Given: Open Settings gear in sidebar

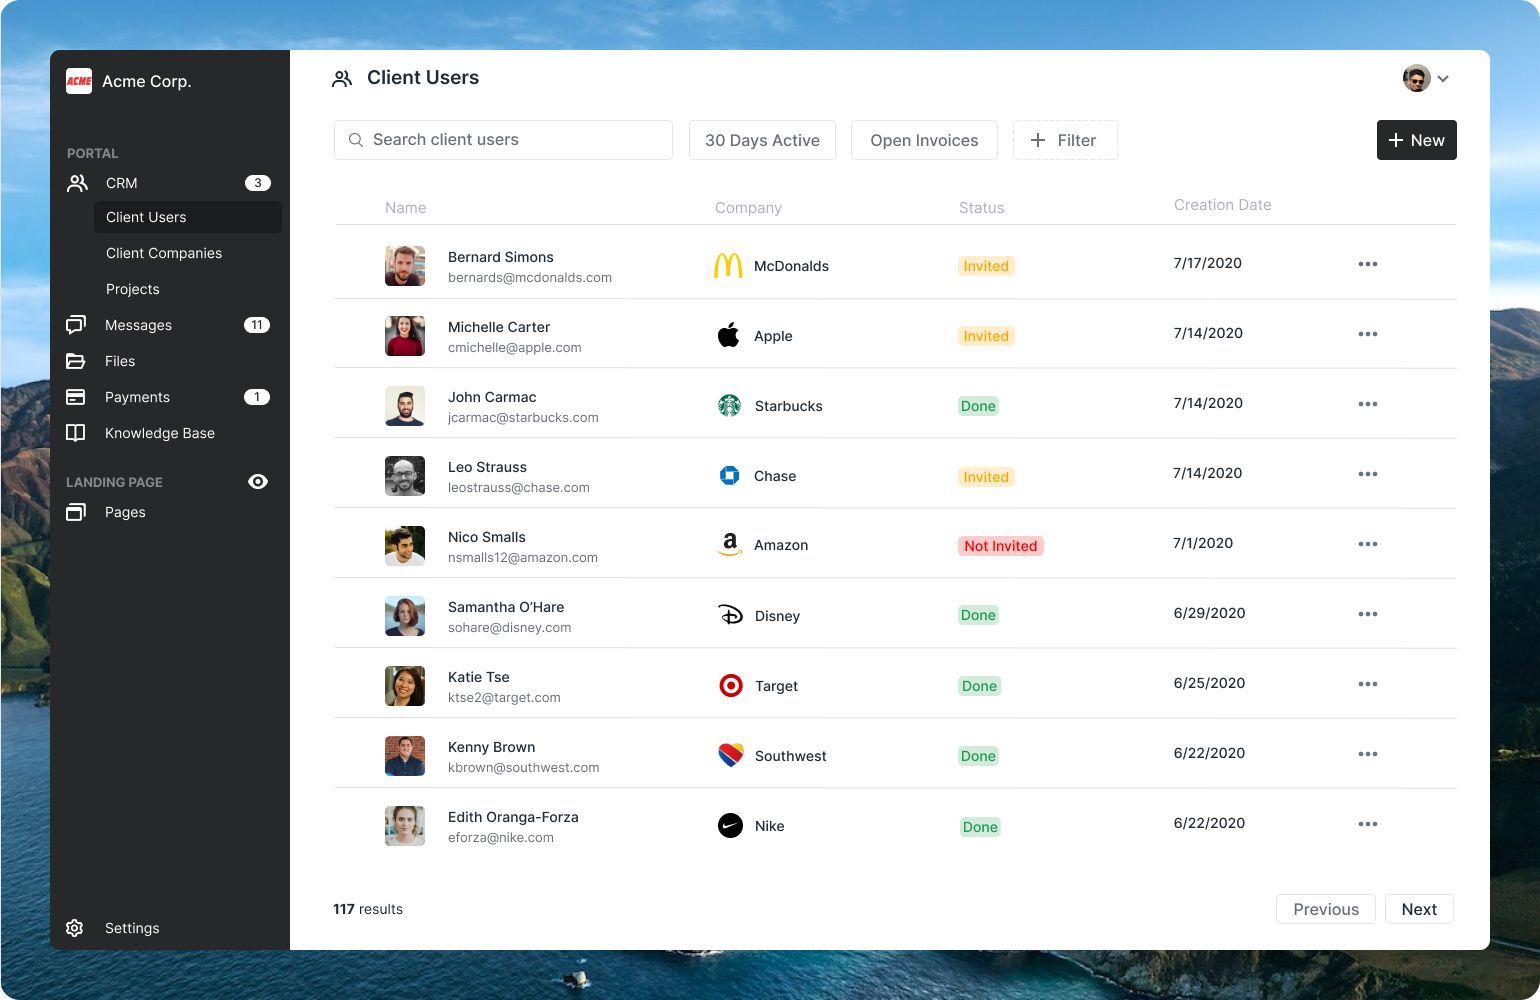Looking at the screenshot, I should (x=75, y=928).
